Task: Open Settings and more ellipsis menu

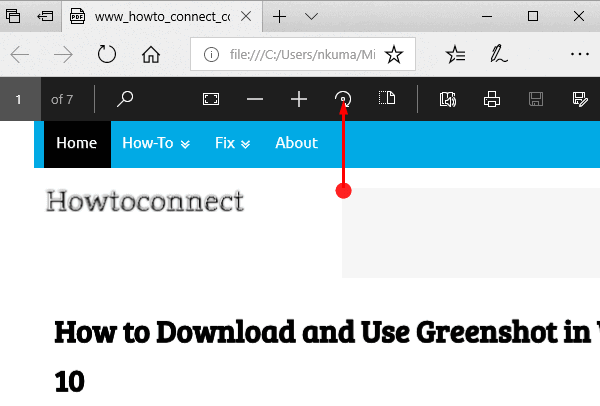Action: (580, 54)
